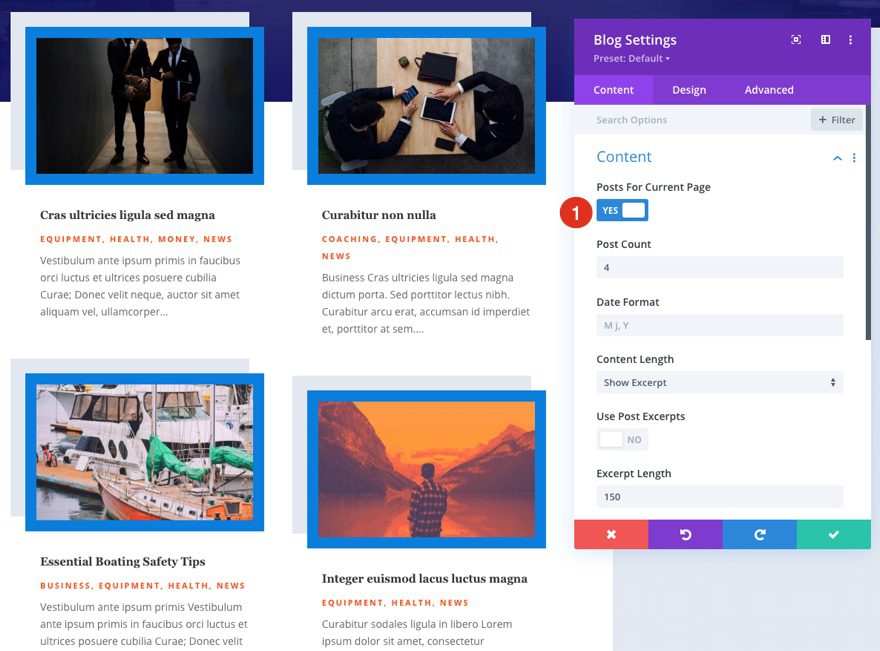Click the split-panel view icon in the header
This screenshot has height=651, width=880.
point(824,39)
